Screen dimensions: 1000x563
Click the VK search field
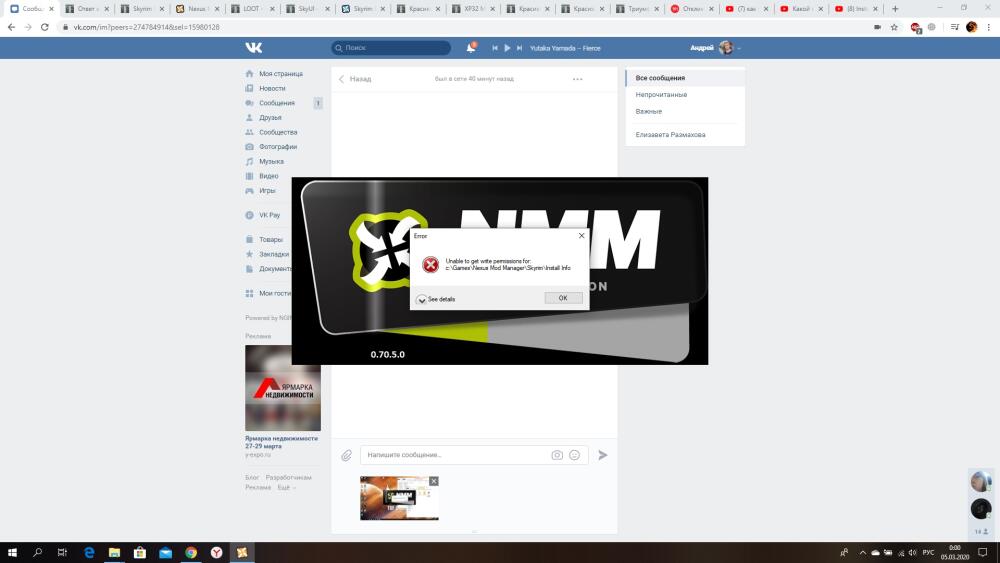pyautogui.click(x=391, y=48)
